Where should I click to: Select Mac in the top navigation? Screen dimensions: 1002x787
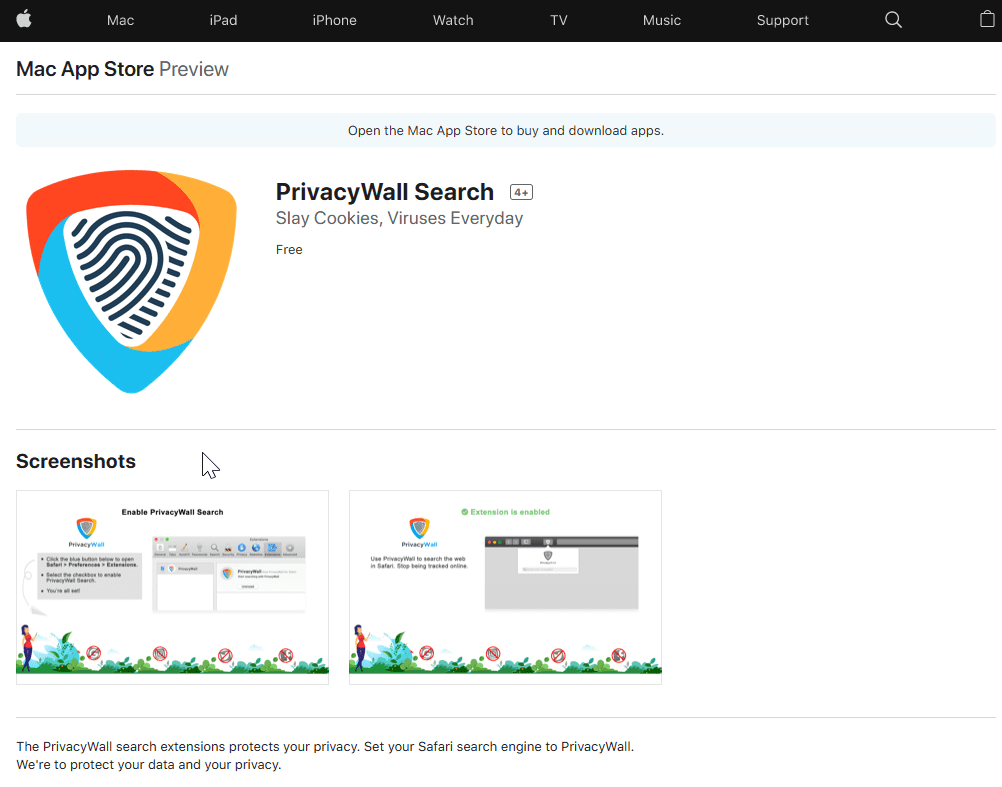click(x=120, y=20)
